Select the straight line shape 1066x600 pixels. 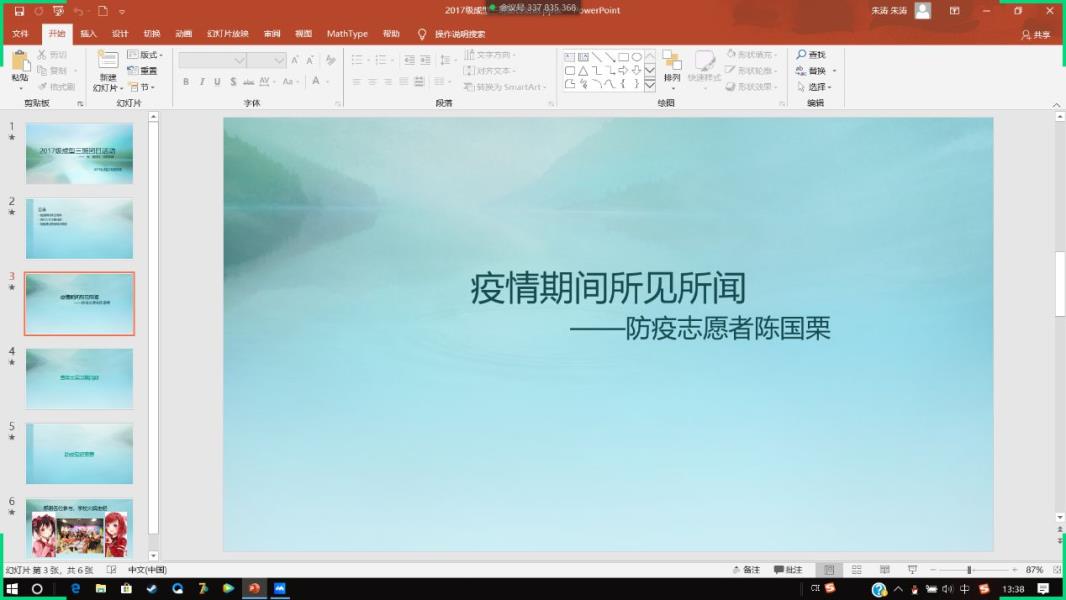click(x=596, y=57)
